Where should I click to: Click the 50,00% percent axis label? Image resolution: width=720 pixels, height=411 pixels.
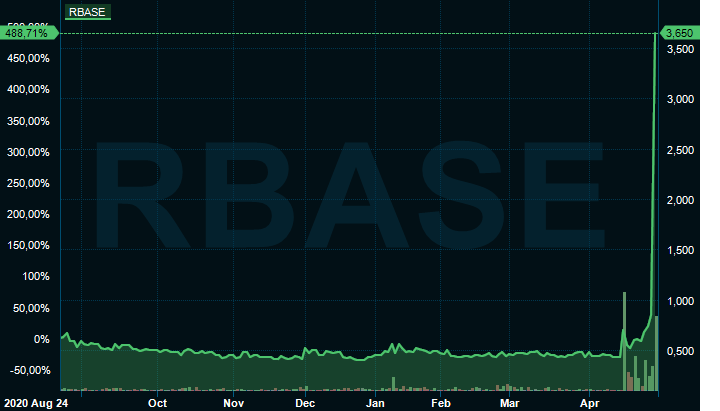(31, 308)
